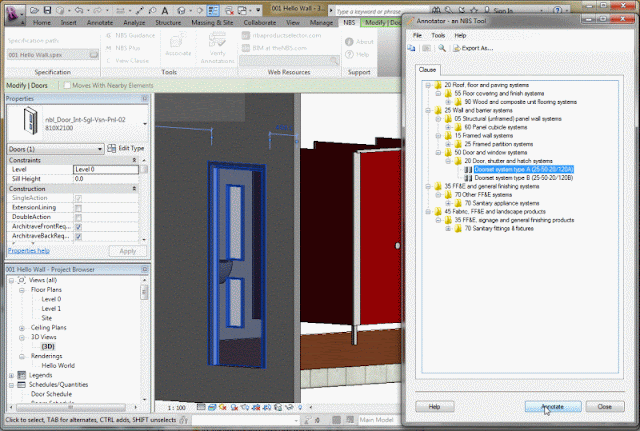
Task: Open the Edit Type icon in Properties
Action: coord(111,148)
